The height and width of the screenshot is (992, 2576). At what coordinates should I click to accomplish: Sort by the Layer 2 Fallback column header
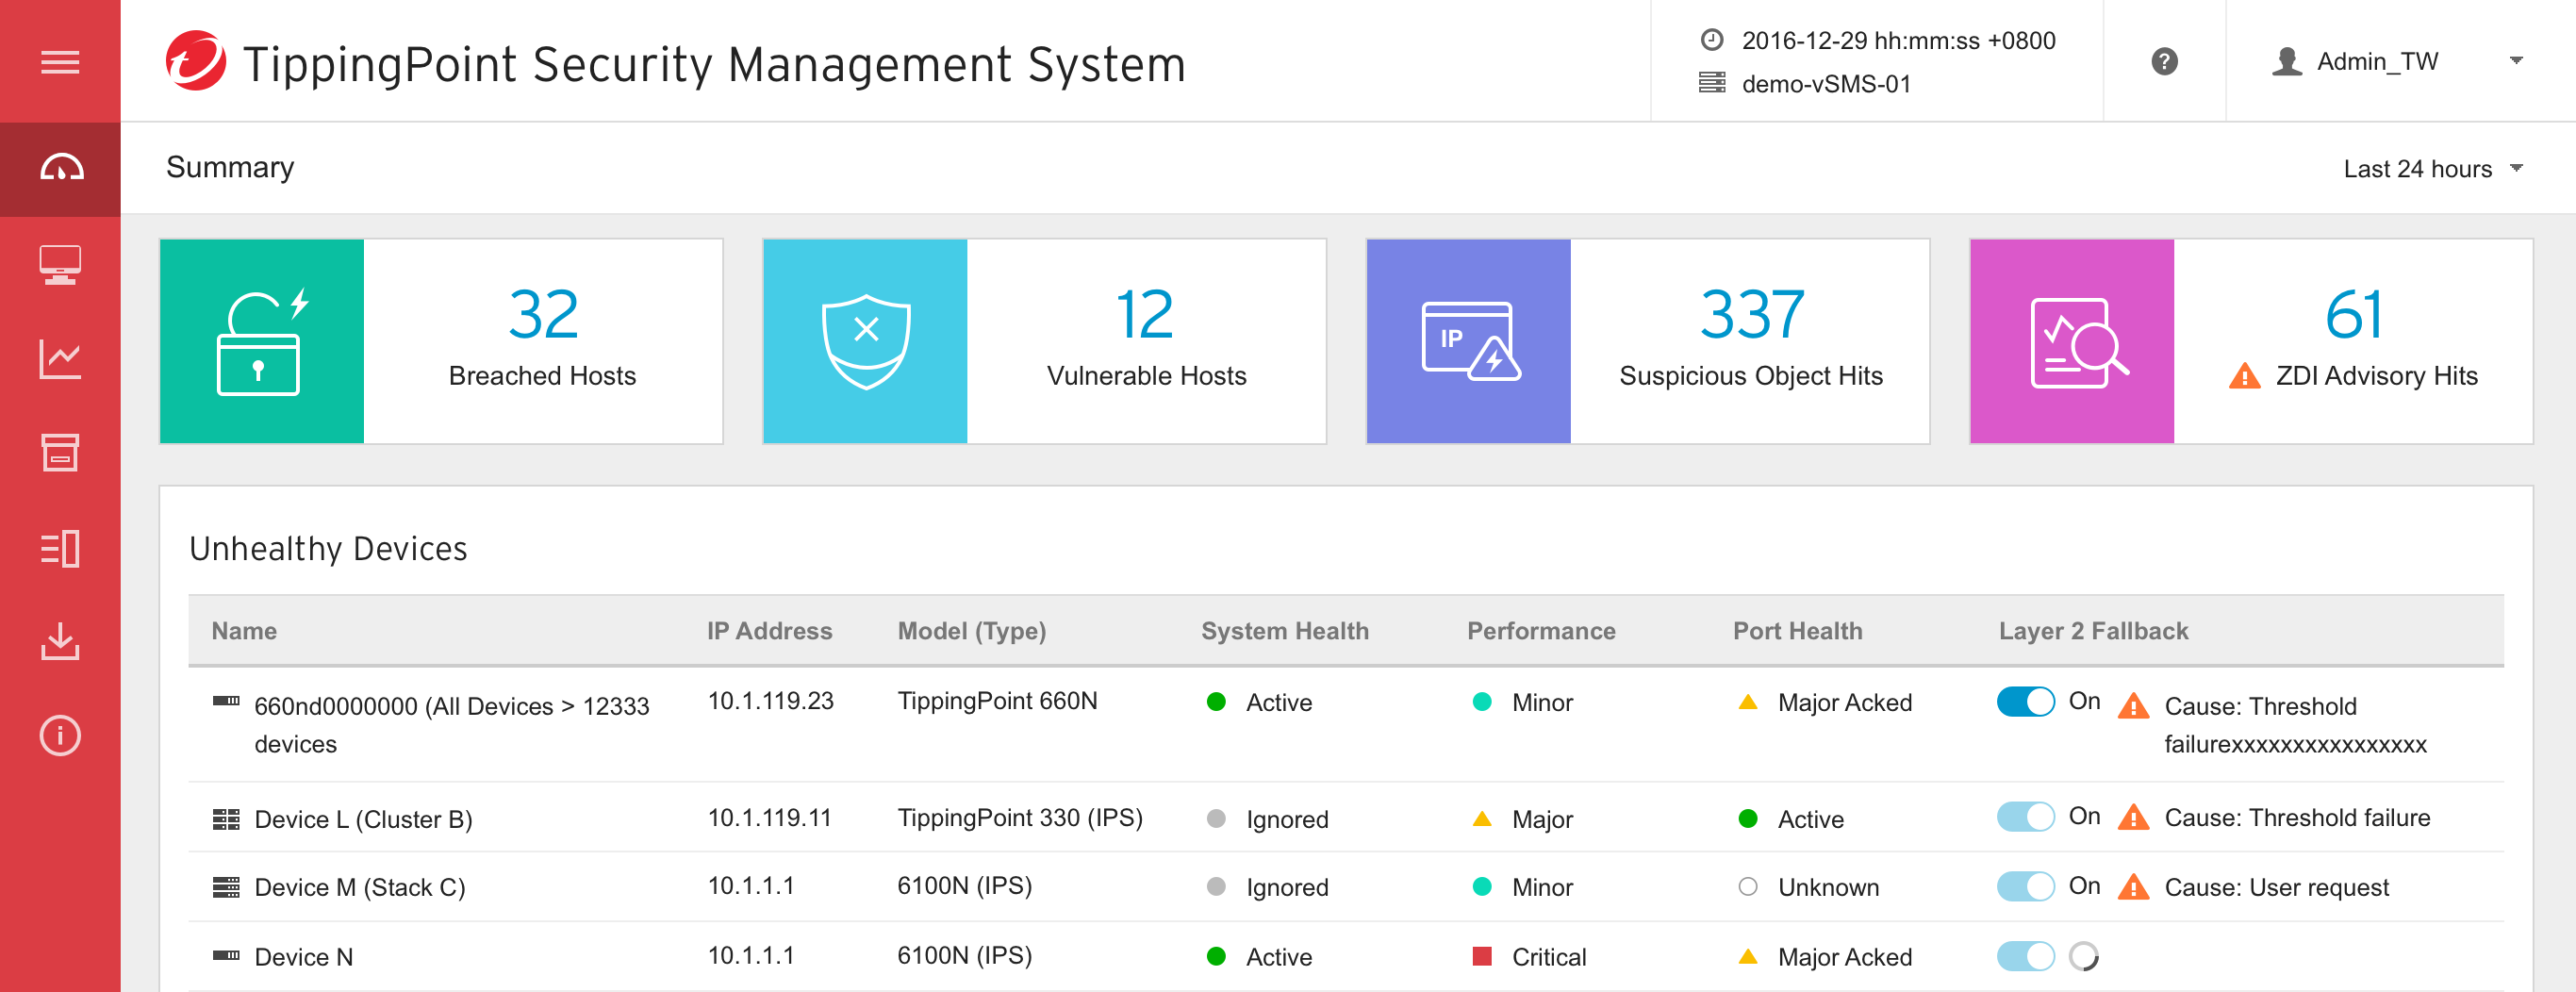tap(2092, 631)
